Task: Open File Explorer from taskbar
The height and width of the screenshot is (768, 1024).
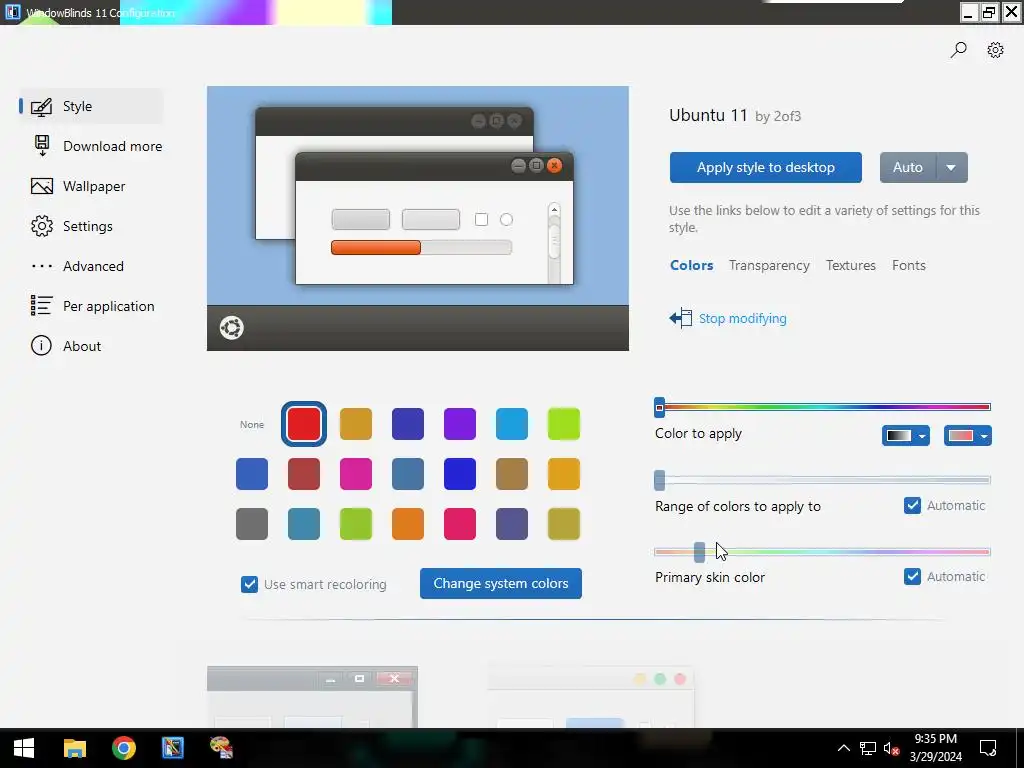Action: pos(74,748)
